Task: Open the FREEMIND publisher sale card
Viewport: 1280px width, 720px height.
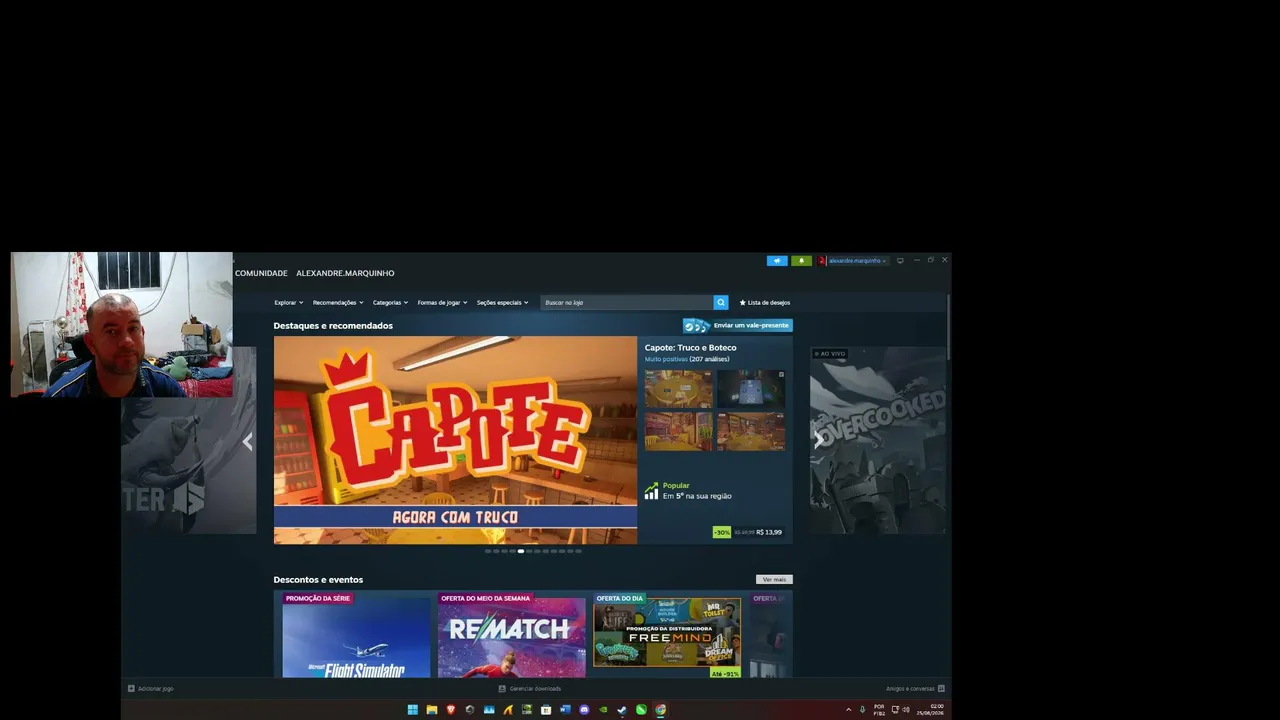Action: coord(667,634)
